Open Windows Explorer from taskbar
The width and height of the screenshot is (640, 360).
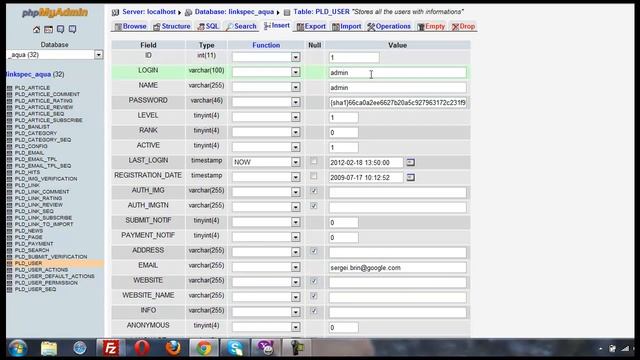49,348
